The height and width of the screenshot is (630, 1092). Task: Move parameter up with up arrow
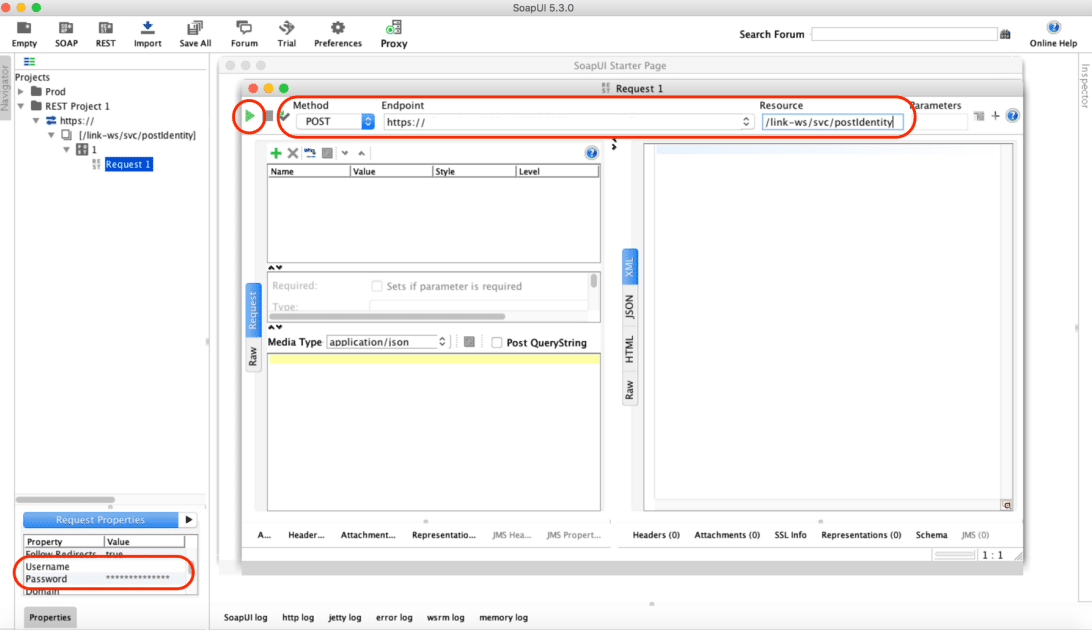pos(361,153)
